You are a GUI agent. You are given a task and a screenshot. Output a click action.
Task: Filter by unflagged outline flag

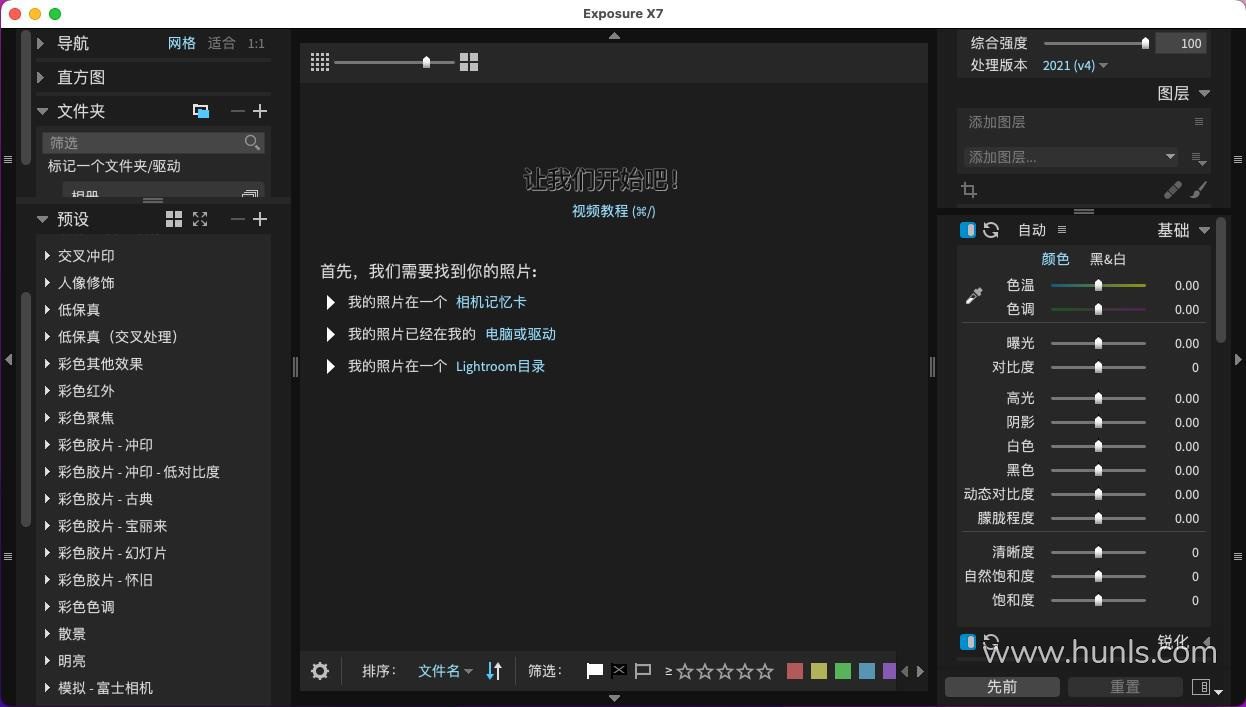pyautogui.click(x=643, y=671)
